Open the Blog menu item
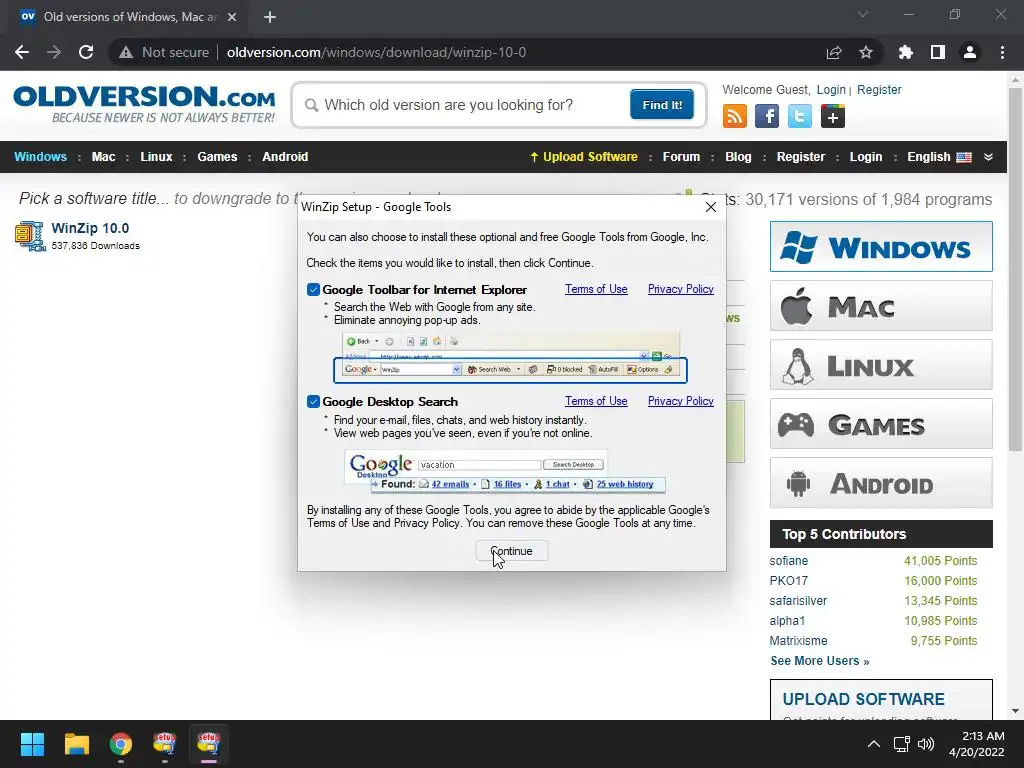 tap(738, 157)
